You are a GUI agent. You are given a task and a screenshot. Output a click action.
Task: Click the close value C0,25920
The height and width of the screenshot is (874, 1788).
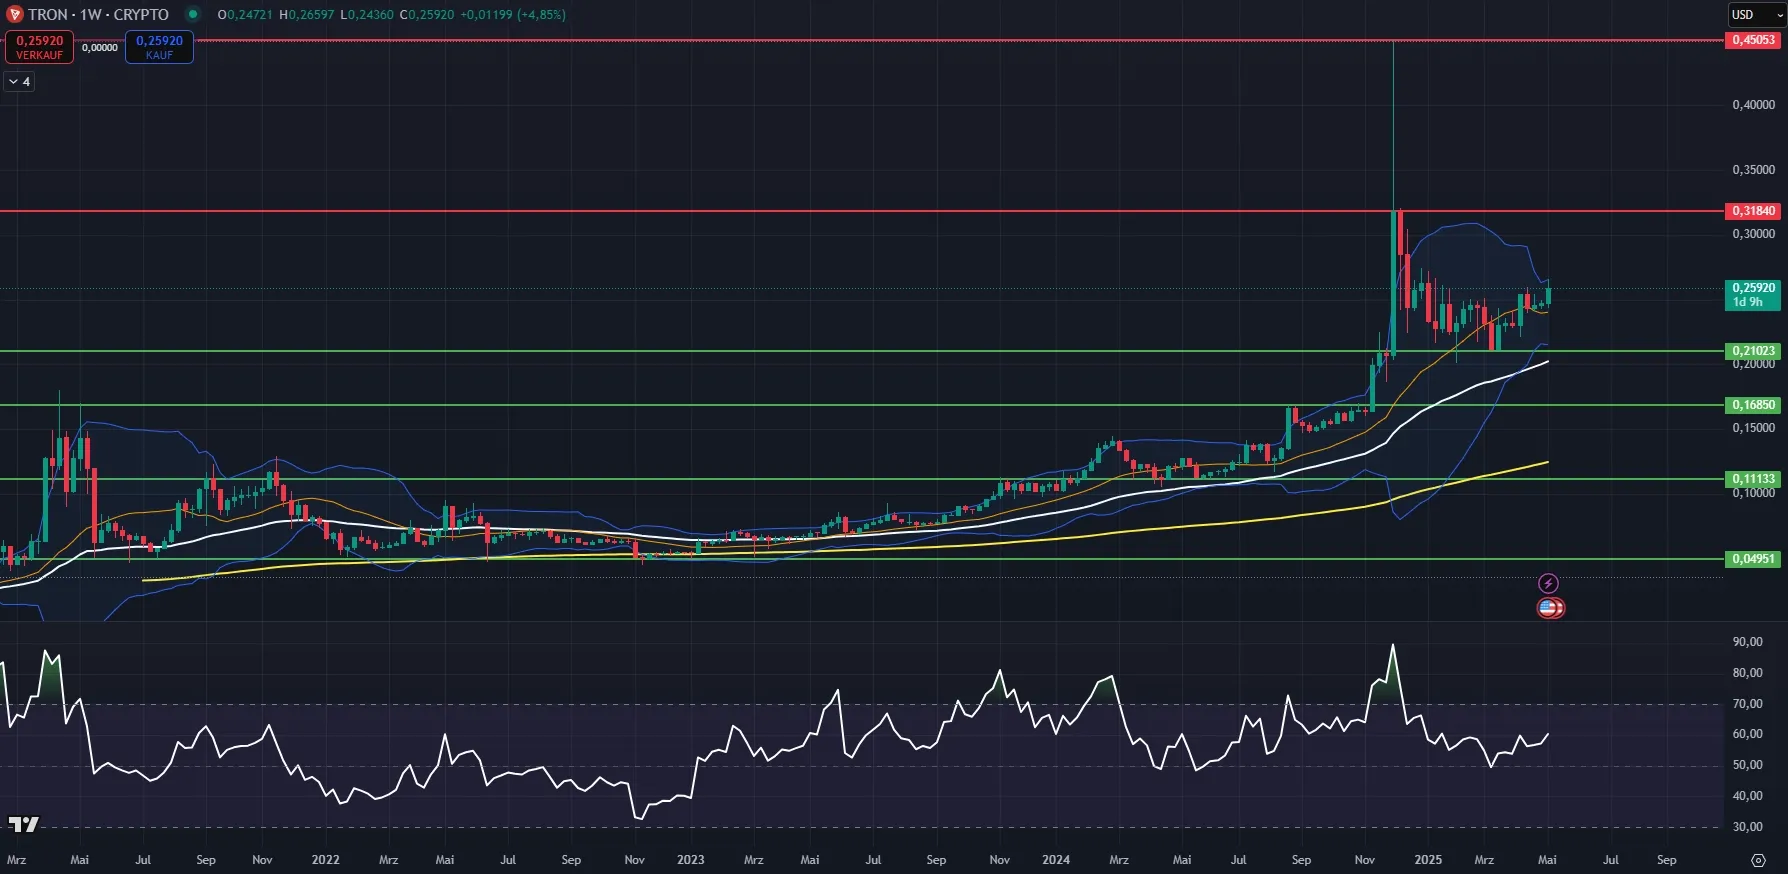427,15
